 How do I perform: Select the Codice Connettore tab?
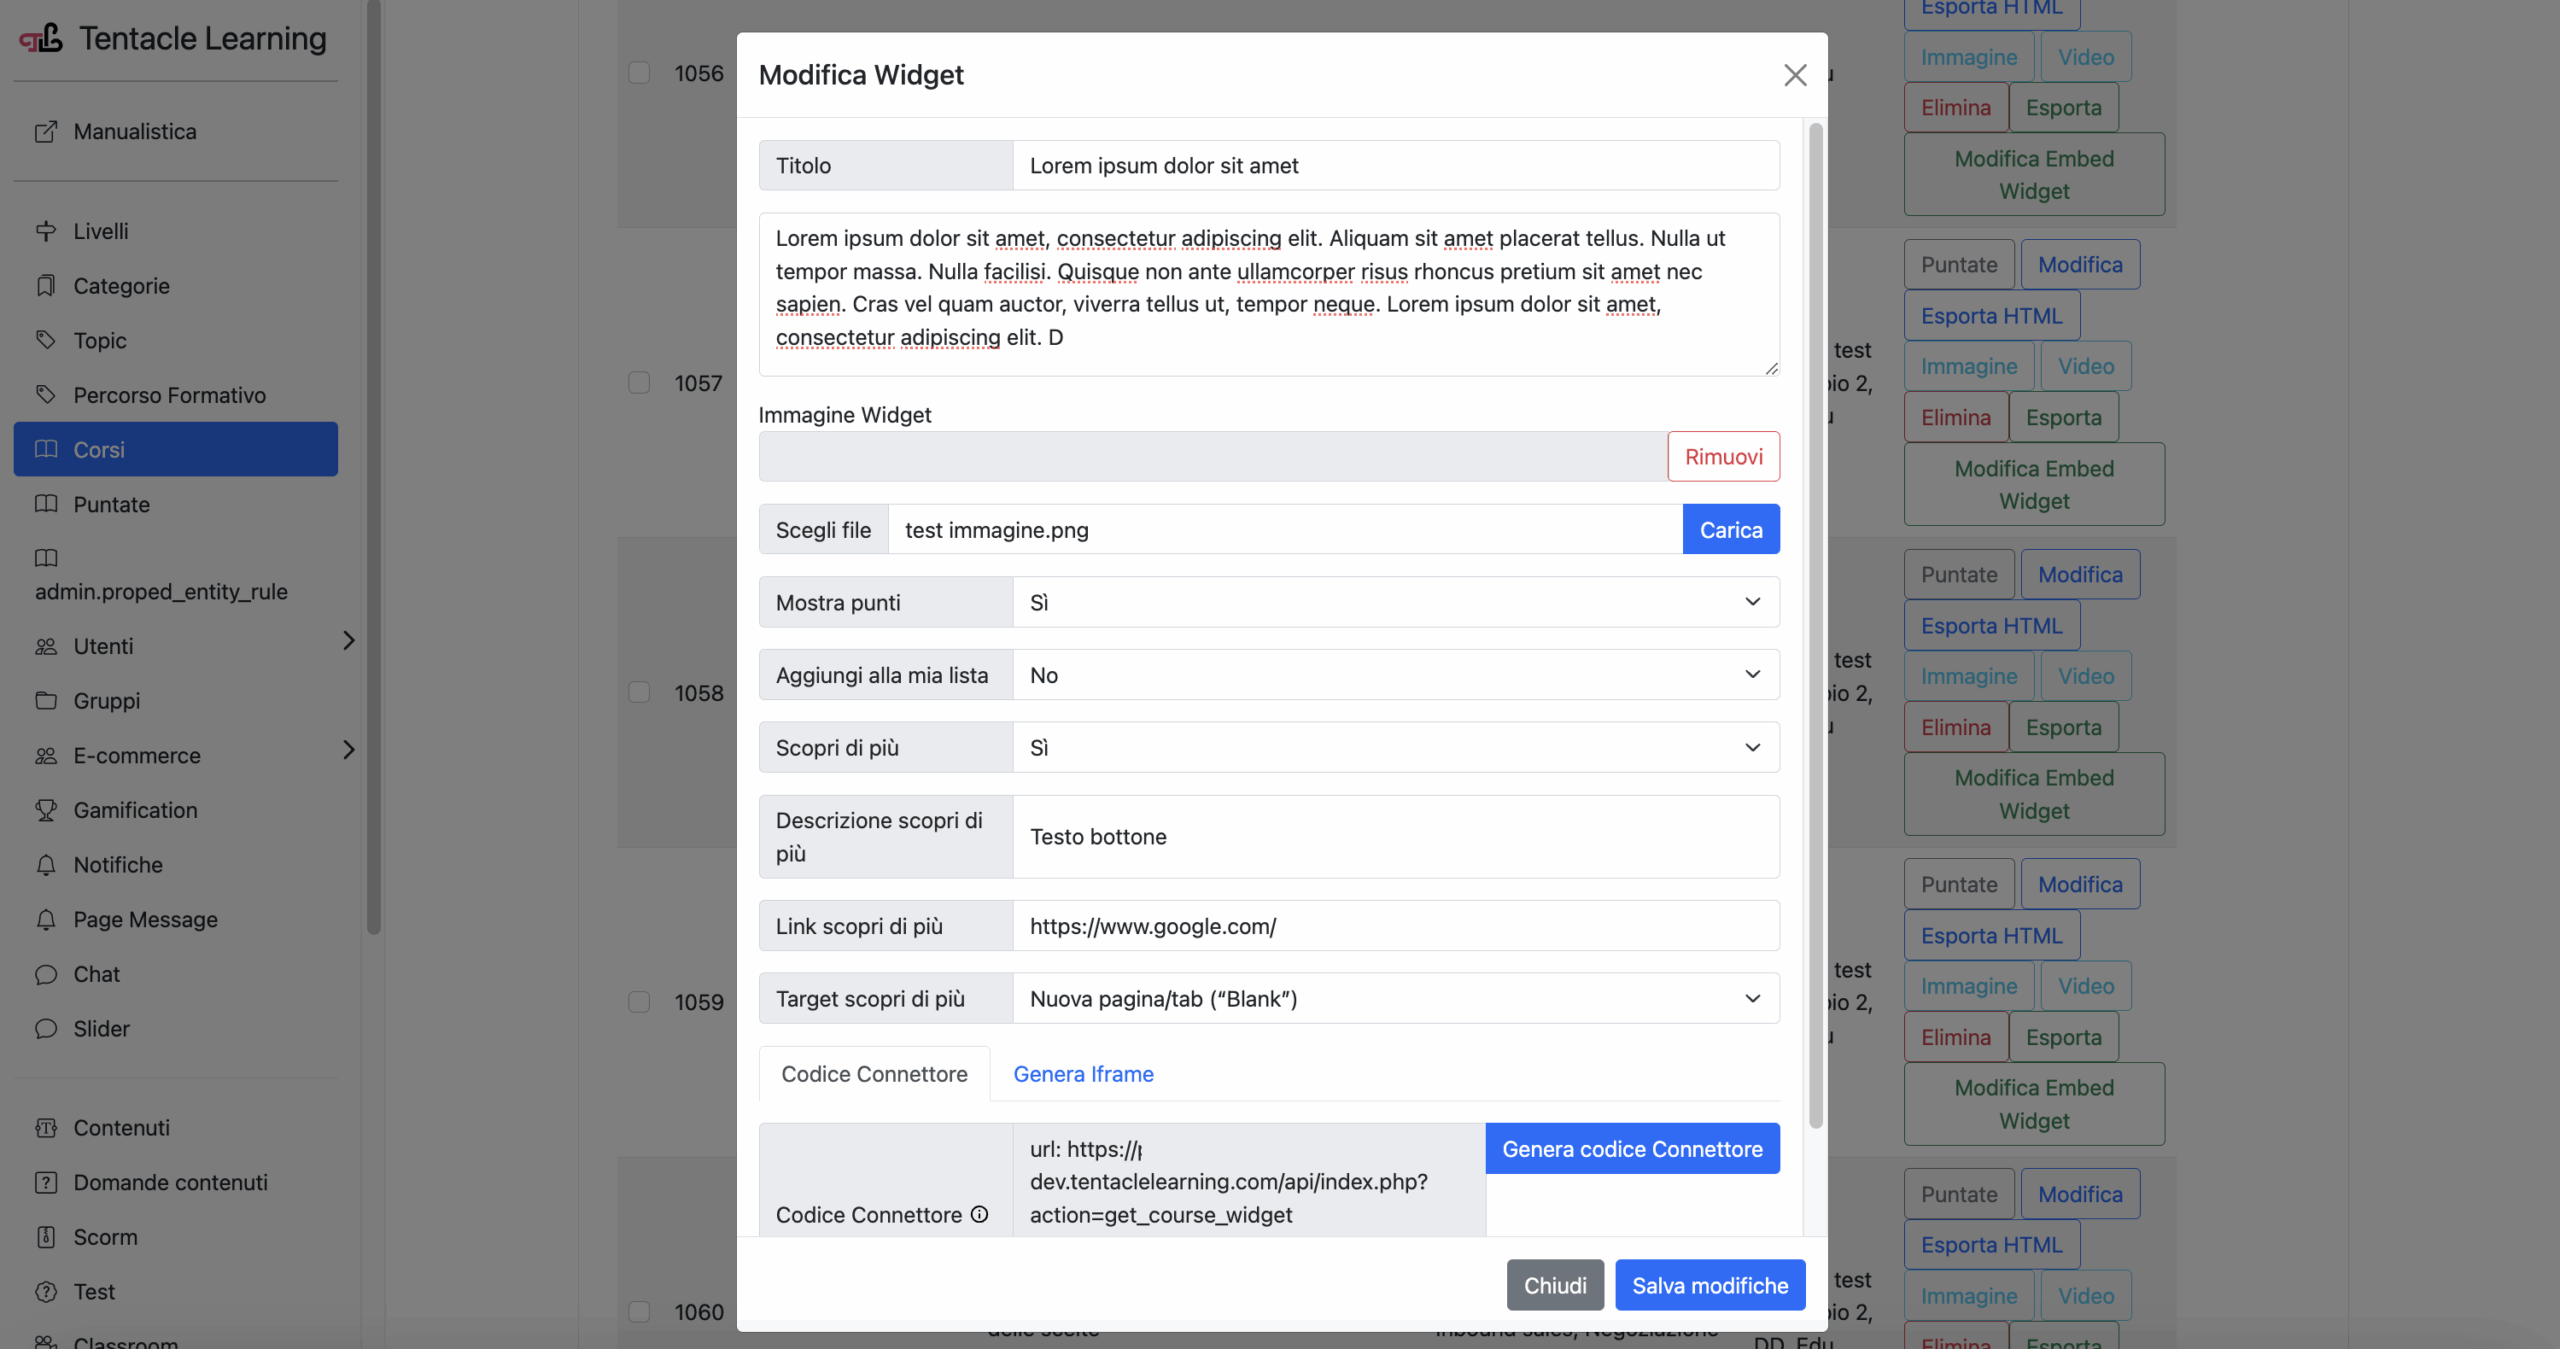pos(874,1074)
